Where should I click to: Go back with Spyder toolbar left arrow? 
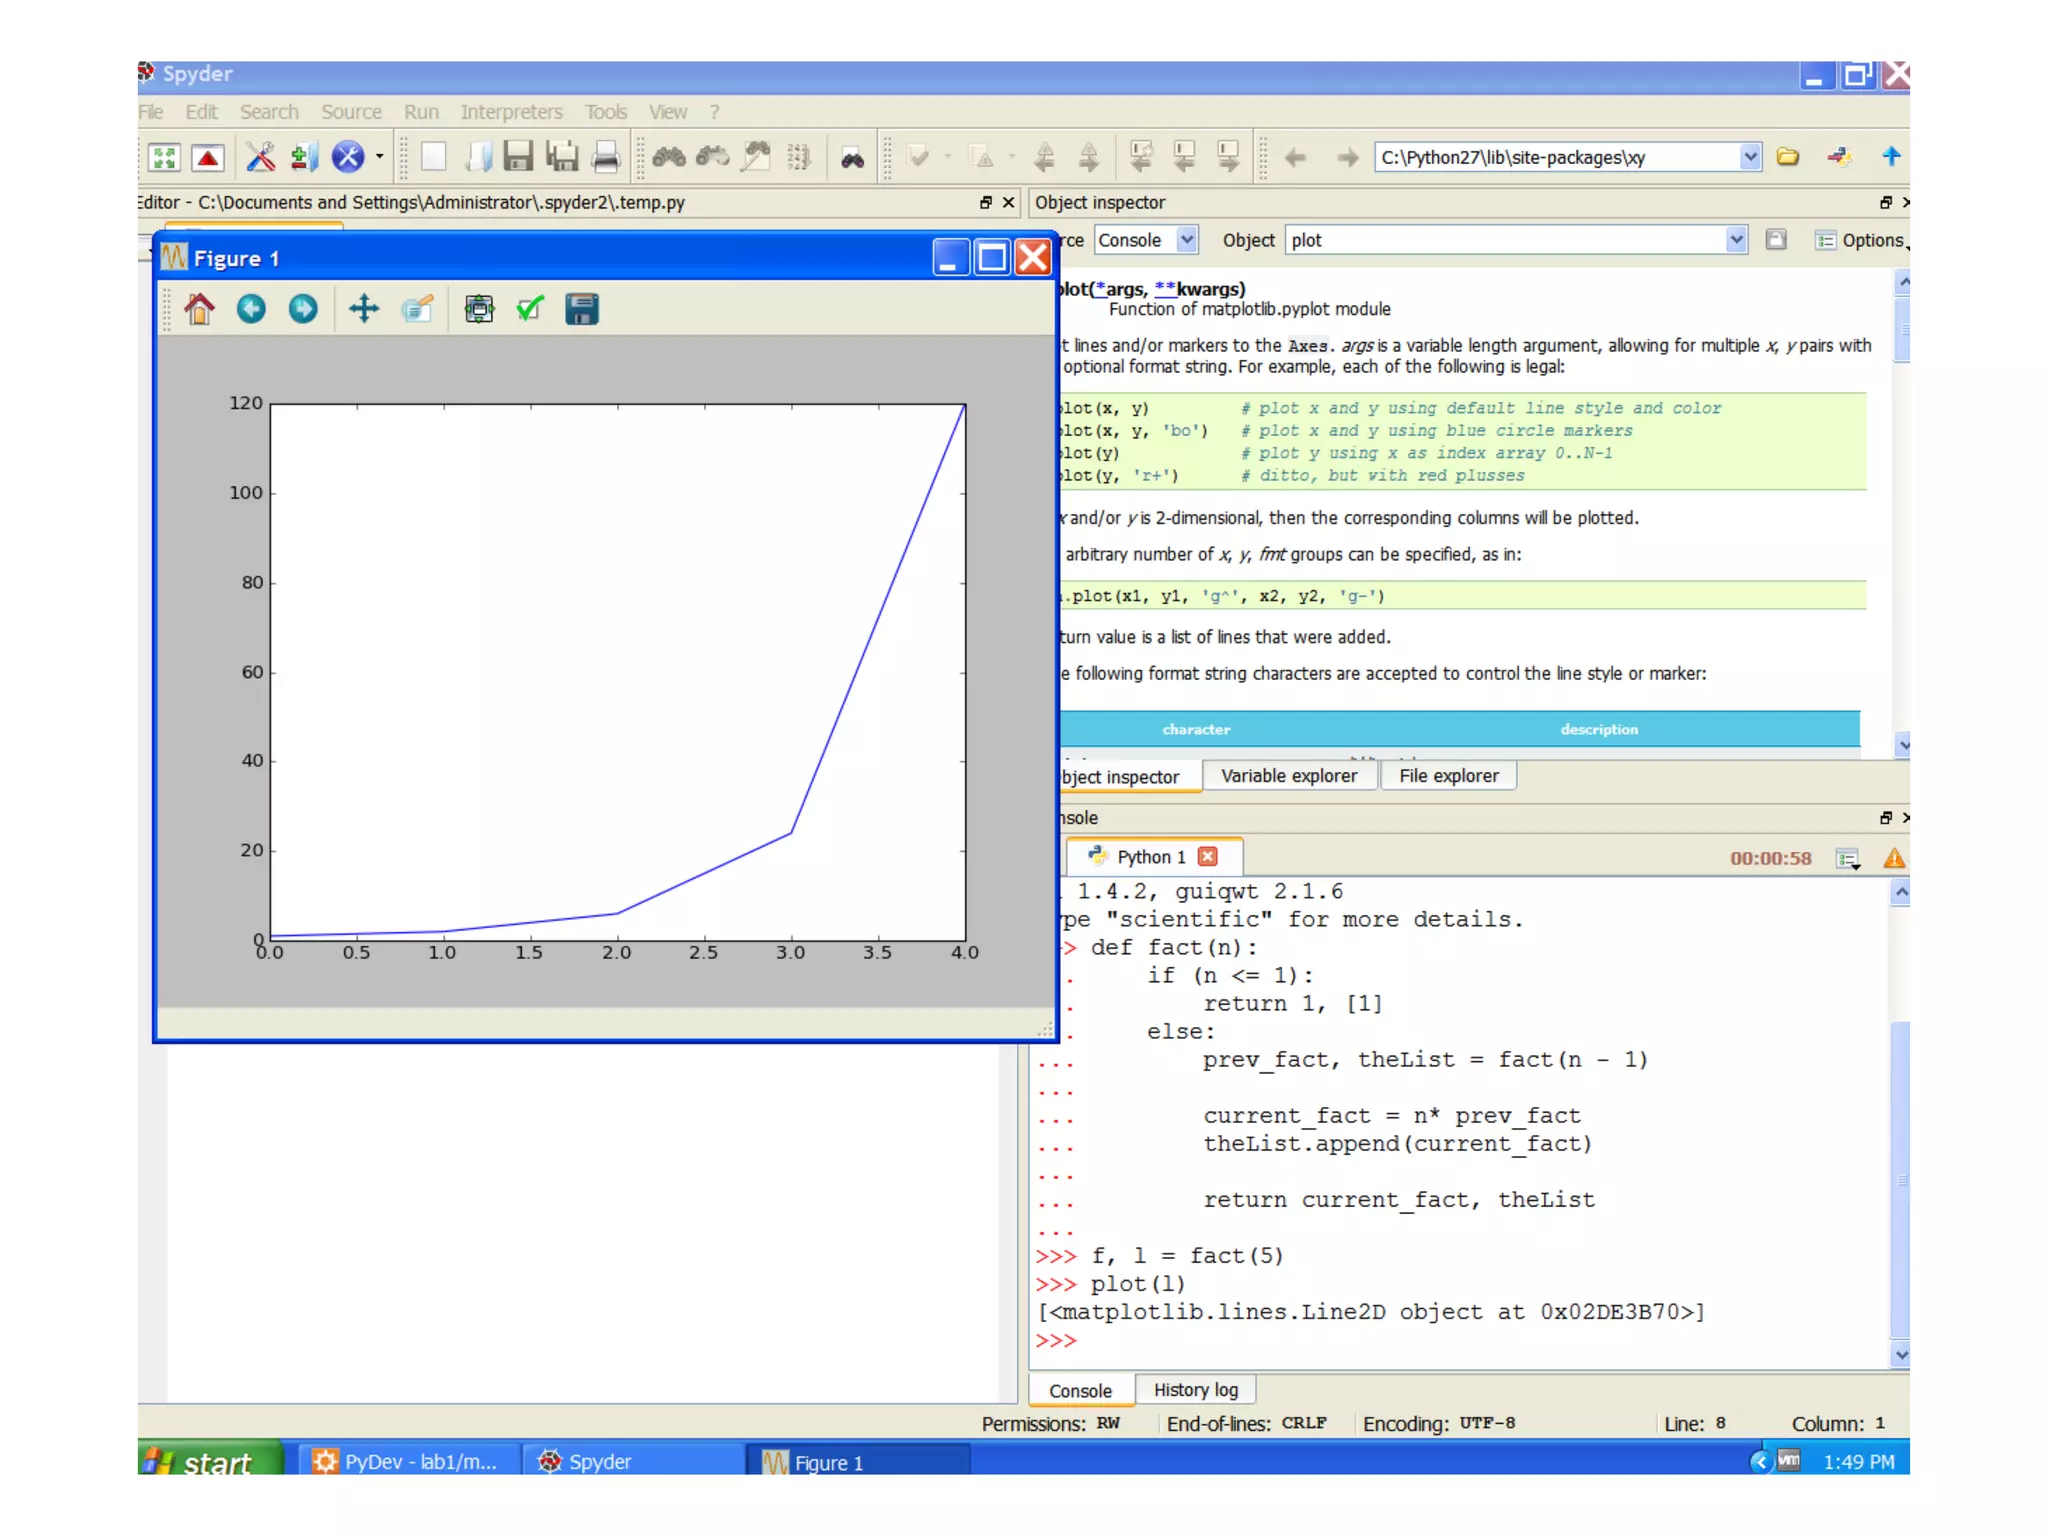click(x=1296, y=157)
